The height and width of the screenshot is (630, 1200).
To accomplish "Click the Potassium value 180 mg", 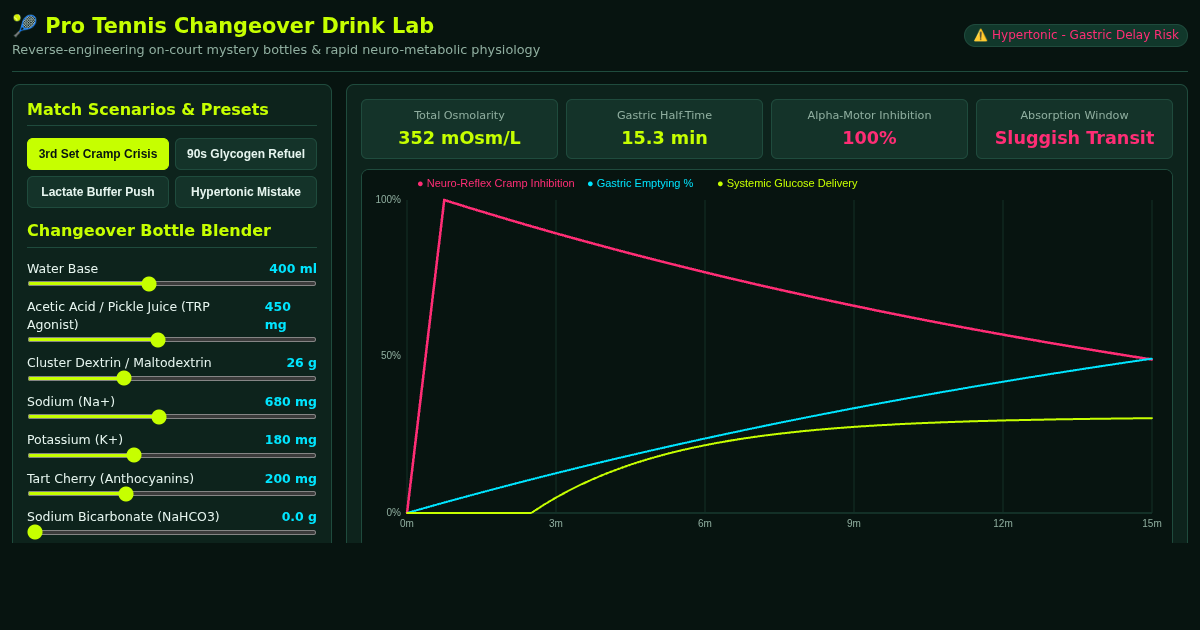I will tap(291, 439).
